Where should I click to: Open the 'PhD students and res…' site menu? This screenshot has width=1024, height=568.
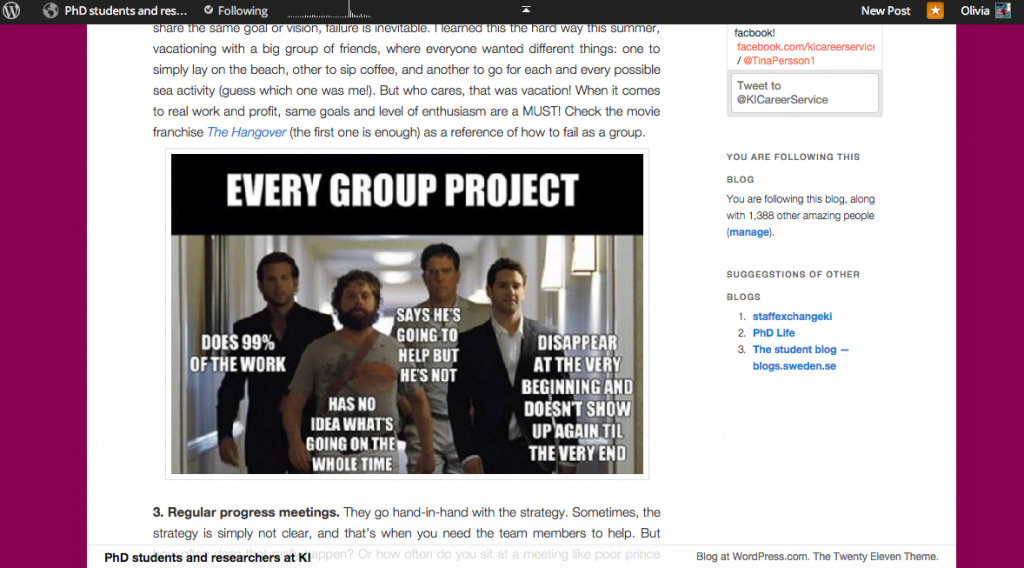[125, 11]
